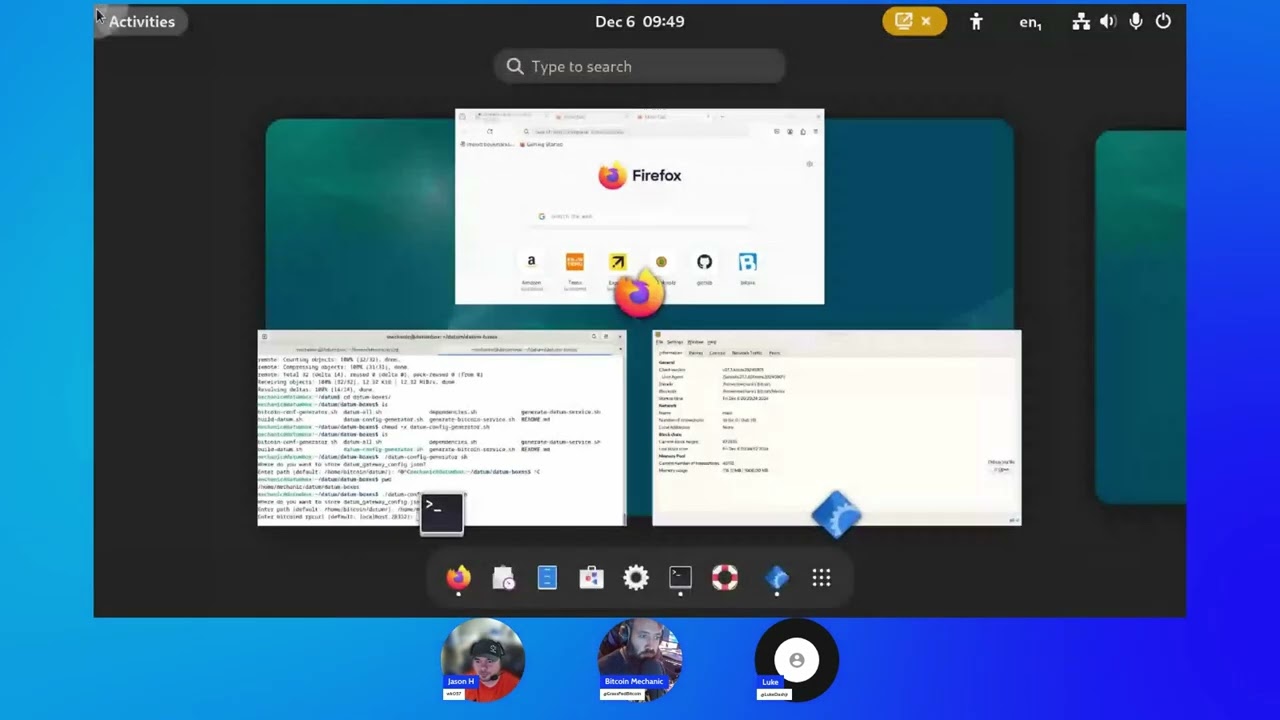Select the terminal window thumbnail
Screen dimensions: 1280x720
441,427
